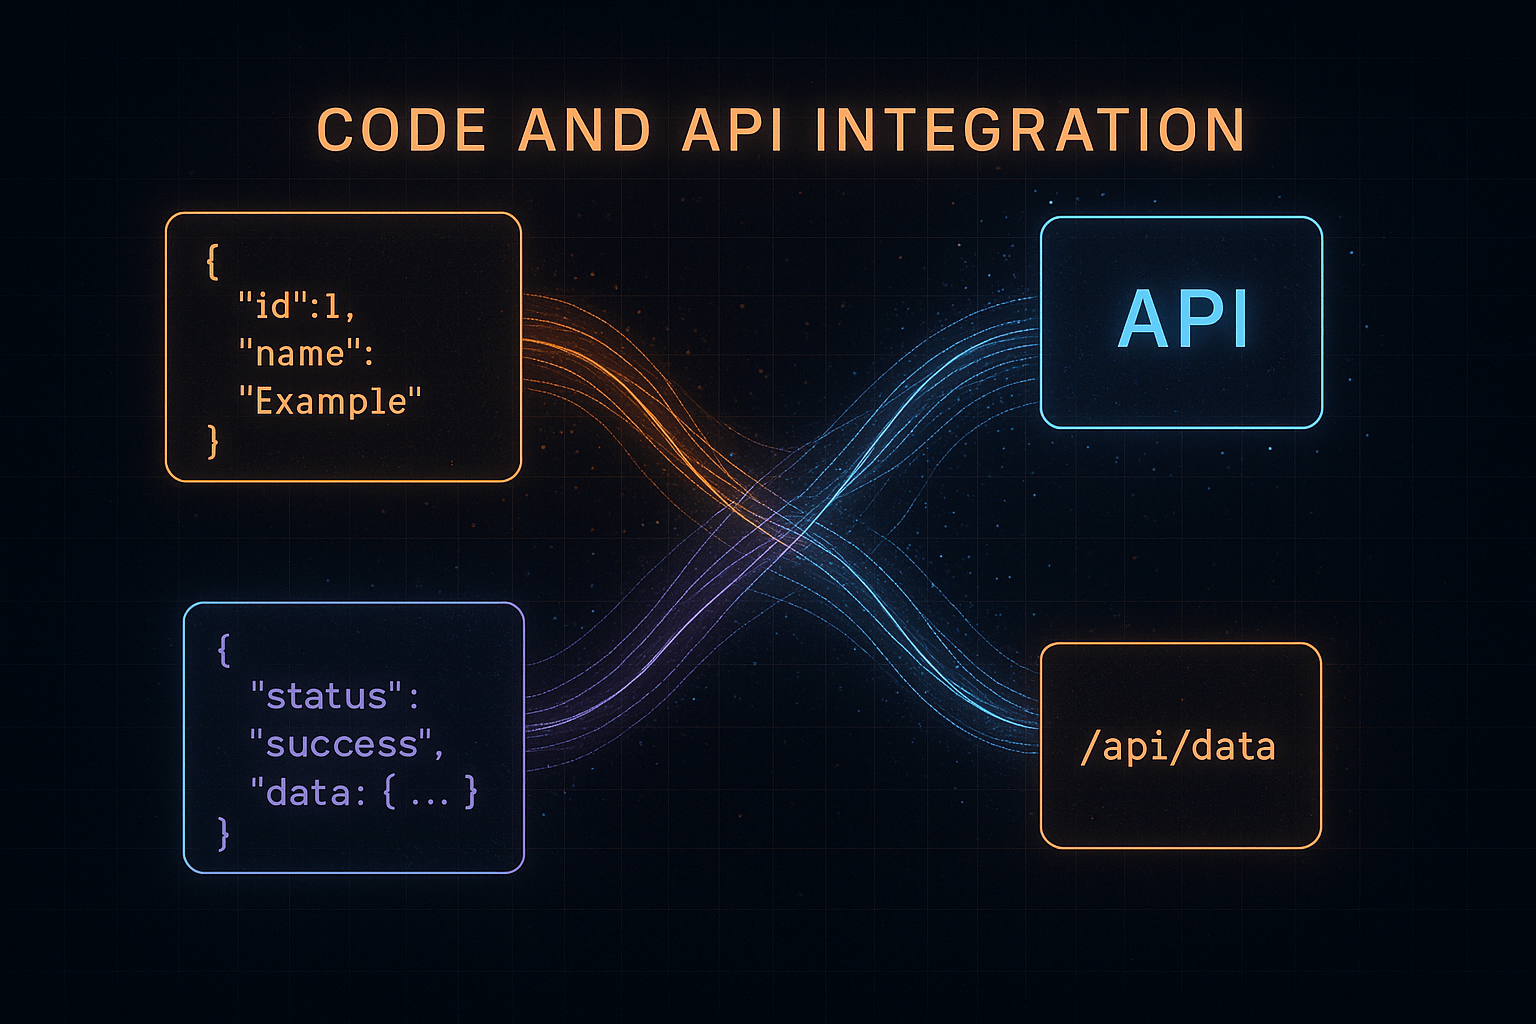Click the closing brace in orange code box
1536x1024 pixels.
(x=212, y=441)
